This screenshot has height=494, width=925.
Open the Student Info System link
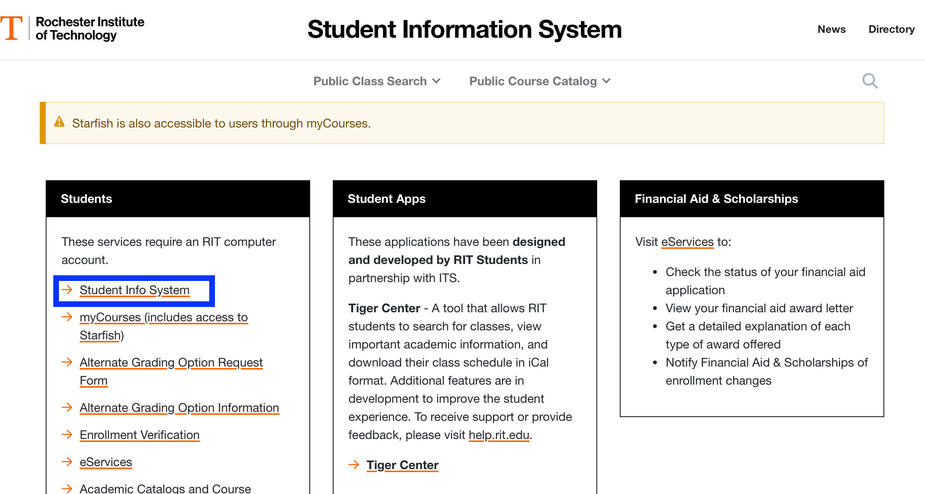point(135,290)
